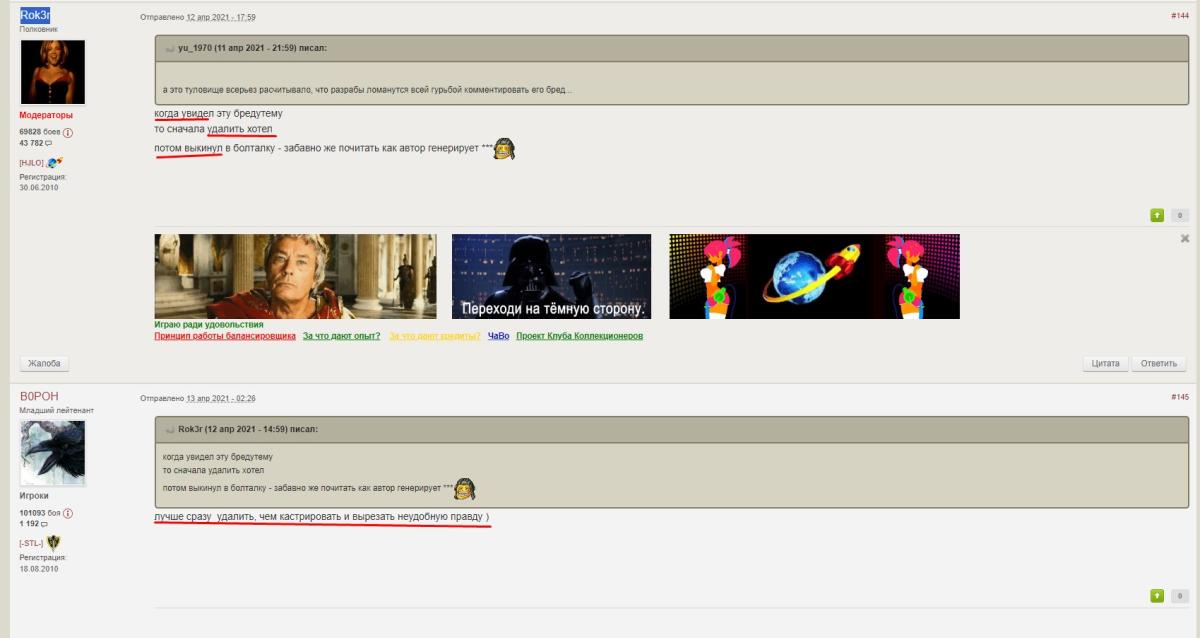Click the registration date 30.06.2010

pos(39,187)
